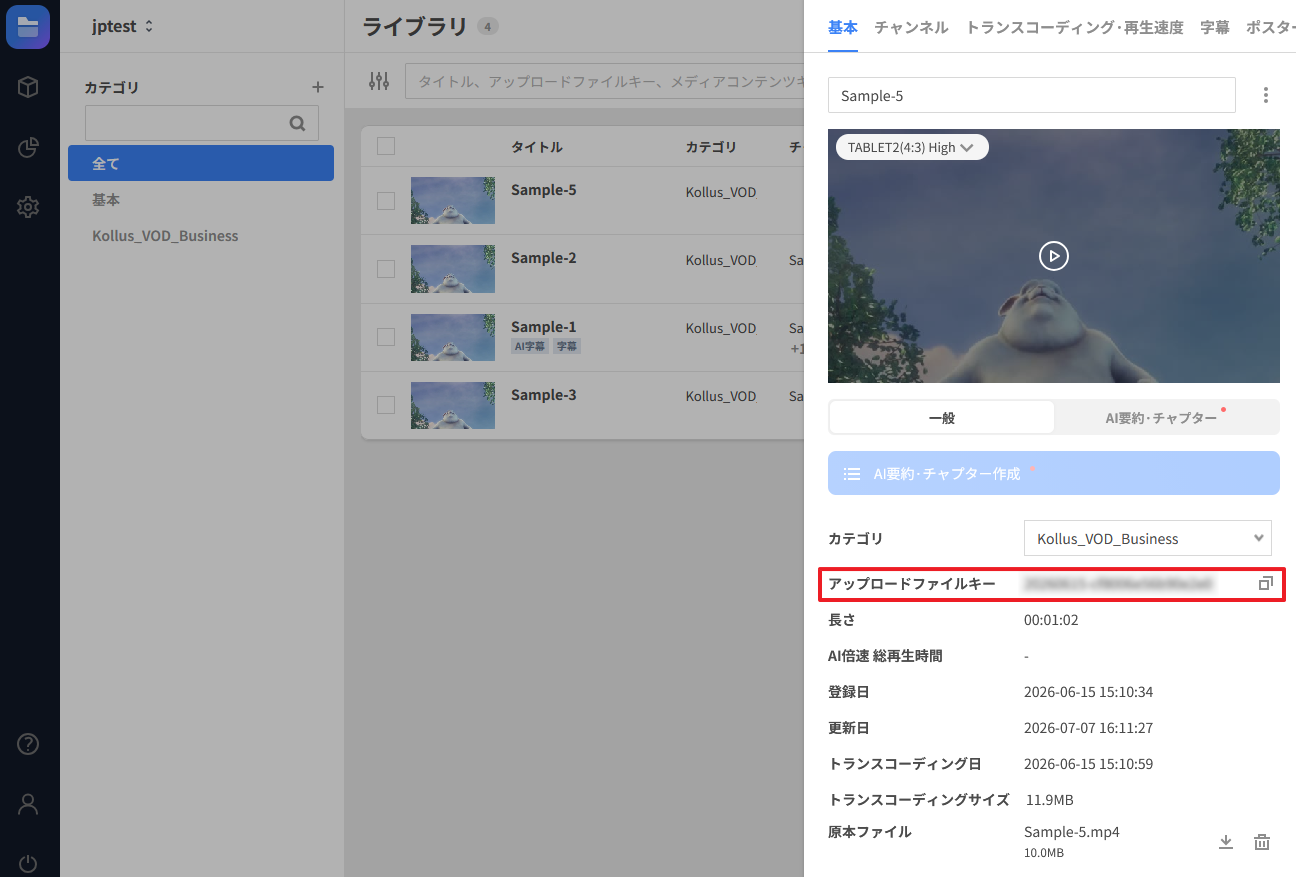Edit the Sample-5 title input field
The height and width of the screenshot is (877, 1296).
[1032, 95]
